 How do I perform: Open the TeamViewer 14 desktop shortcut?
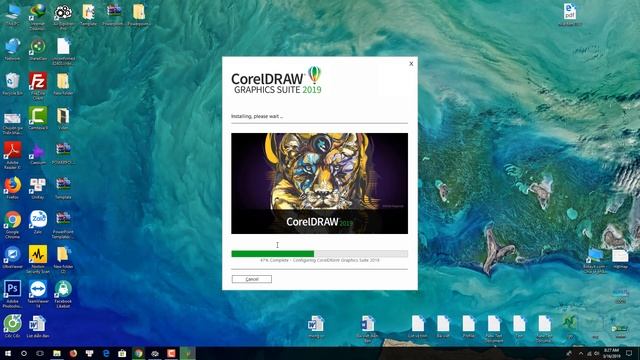pyautogui.click(x=38, y=293)
